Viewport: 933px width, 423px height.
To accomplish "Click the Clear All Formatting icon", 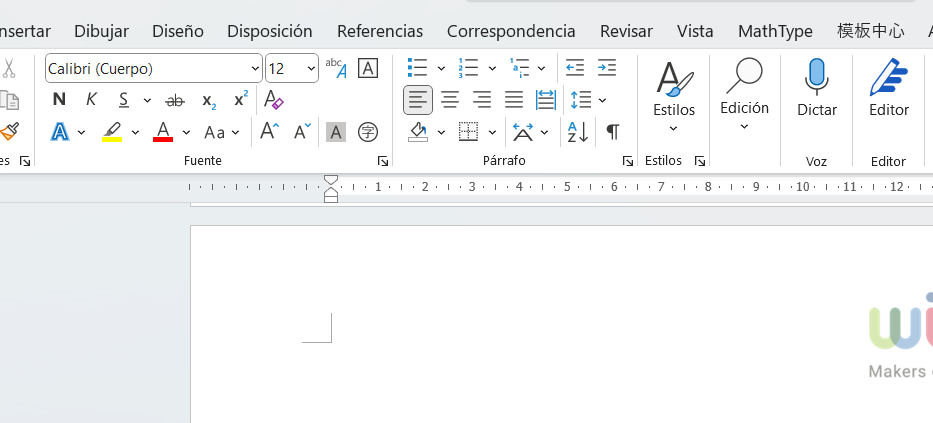I will pyautogui.click(x=273, y=100).
